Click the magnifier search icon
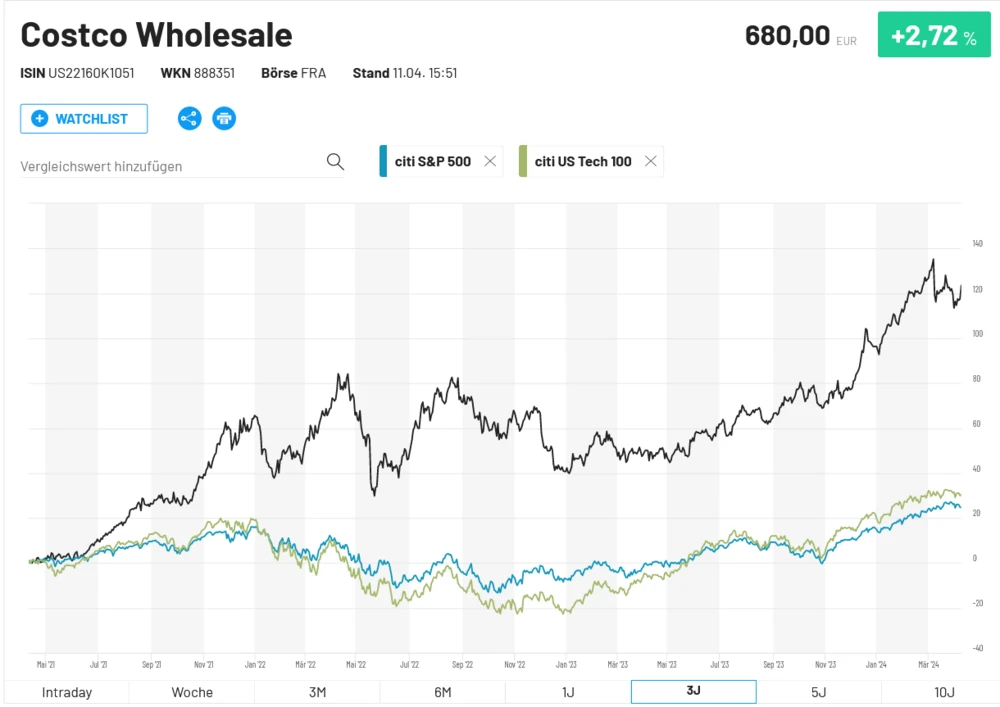This screenshot has width=1000, height=707. coord(335,161)
